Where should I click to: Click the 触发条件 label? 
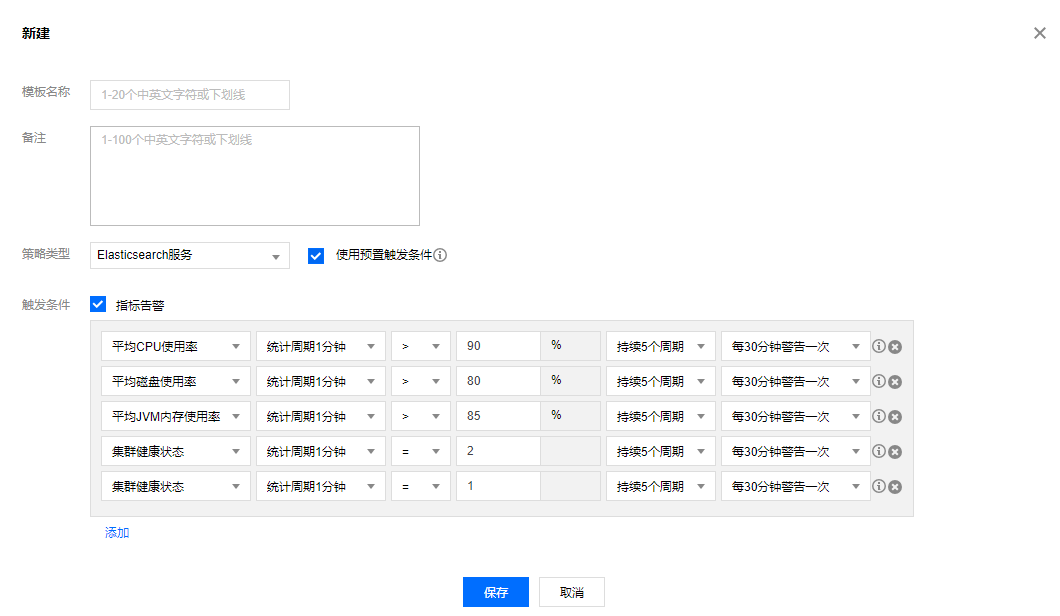pyautogui.click(x=46, y=305)
